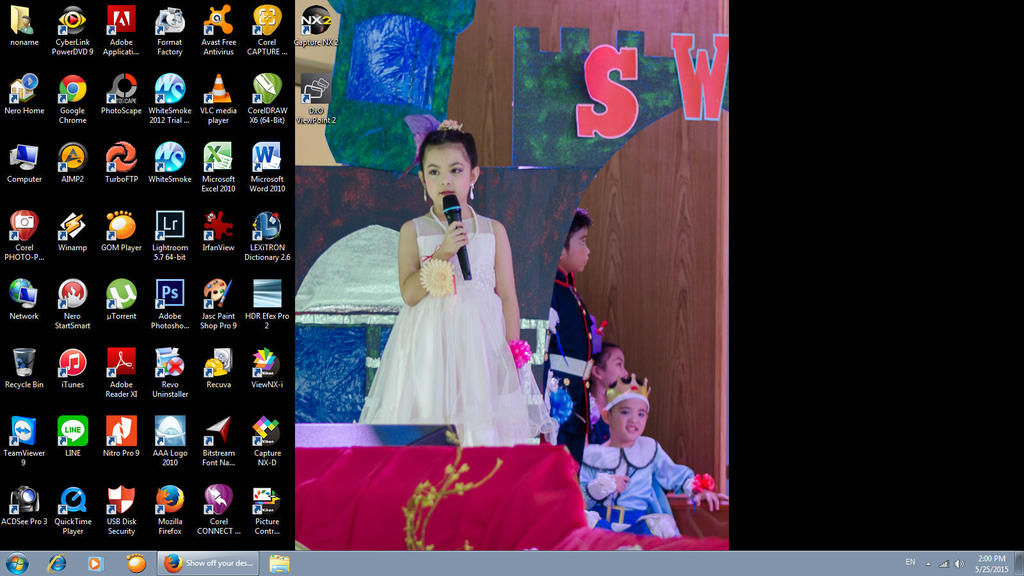1024x576 pixels.
Task: Switch to the Firefox 'Show off your des...' taskbar window
Action: click(x=208, y=563)
